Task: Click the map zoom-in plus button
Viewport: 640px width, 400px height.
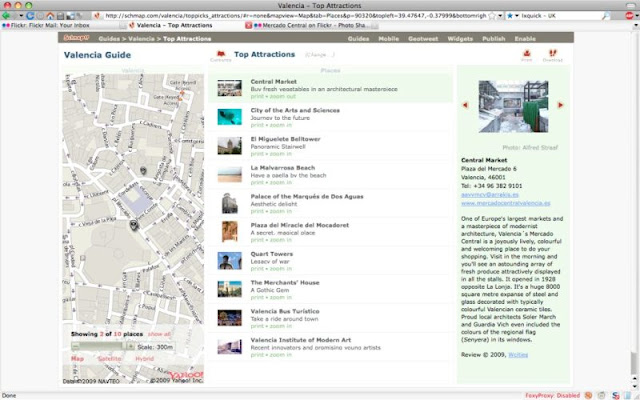Action: pyautogui.click(x=130, y=347)
